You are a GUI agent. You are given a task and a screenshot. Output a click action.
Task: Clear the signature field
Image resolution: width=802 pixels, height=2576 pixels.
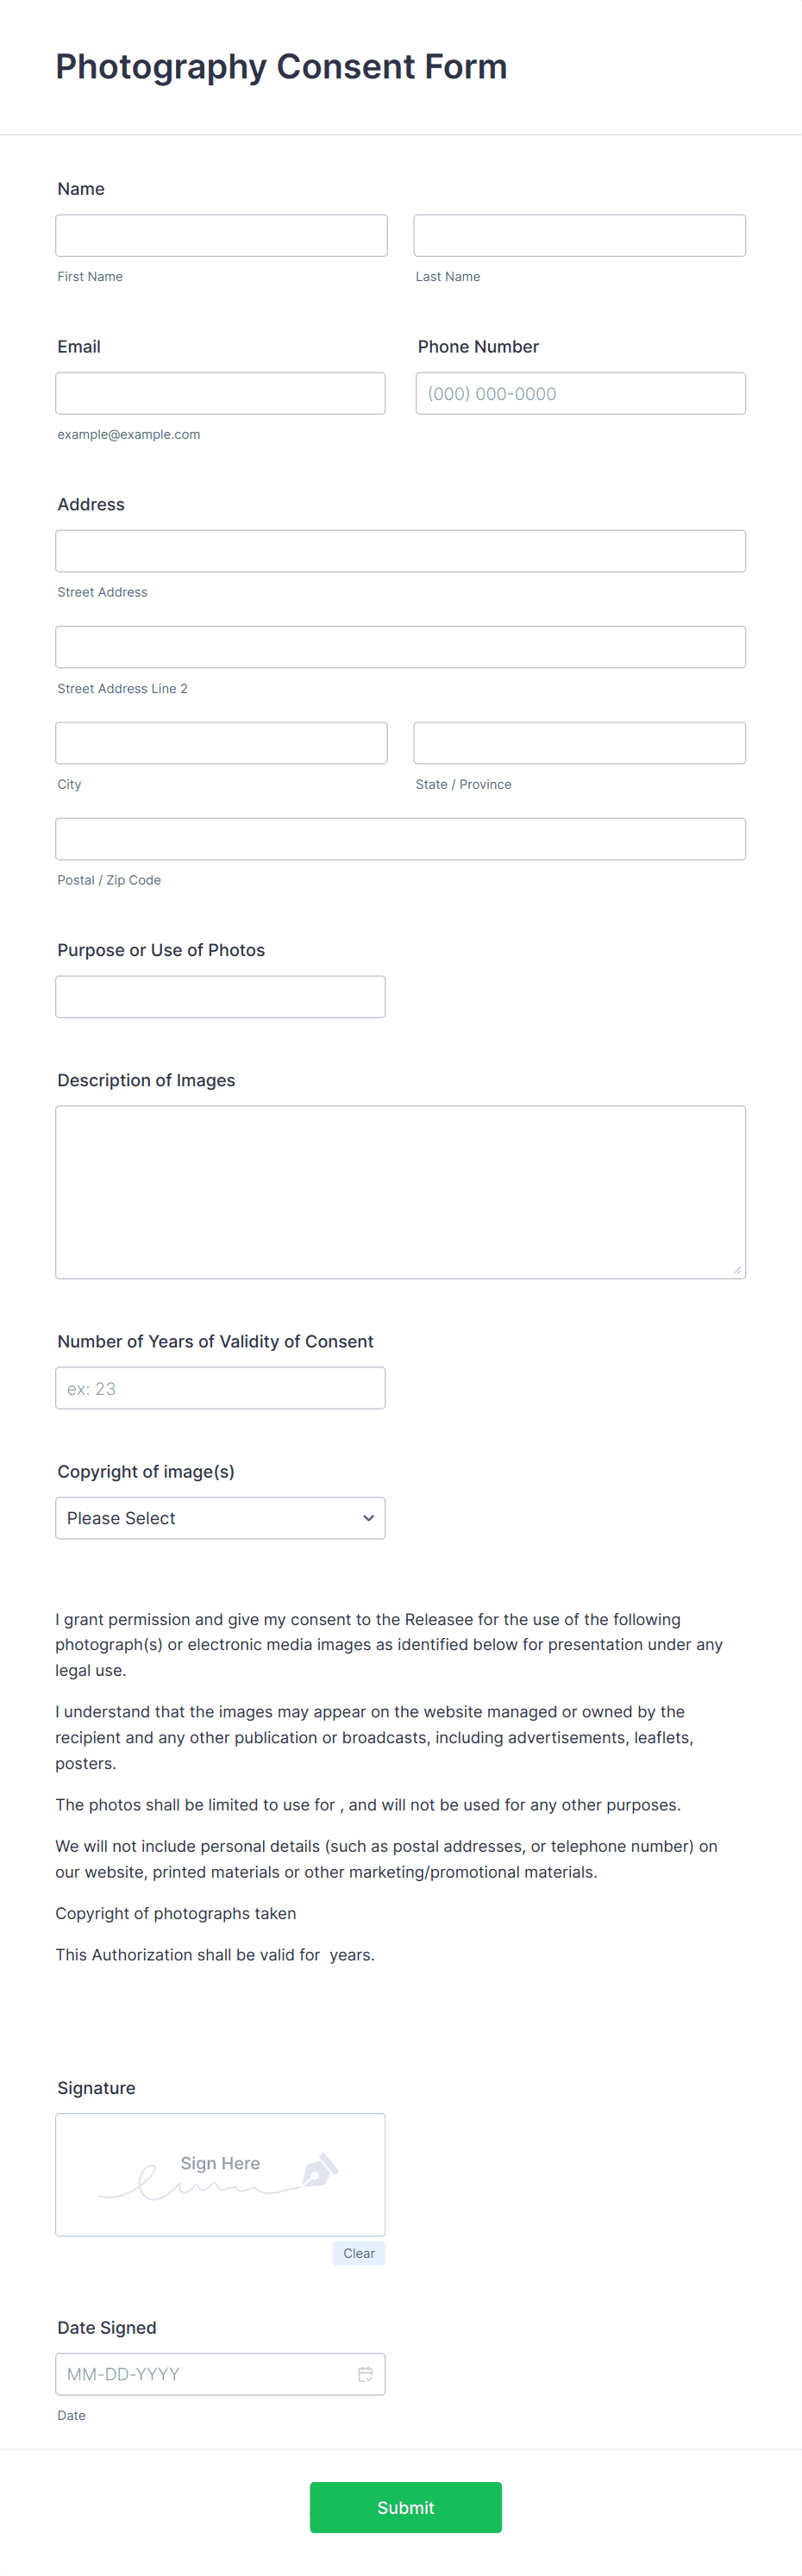pyautogui.click(x=358, y=2253)
